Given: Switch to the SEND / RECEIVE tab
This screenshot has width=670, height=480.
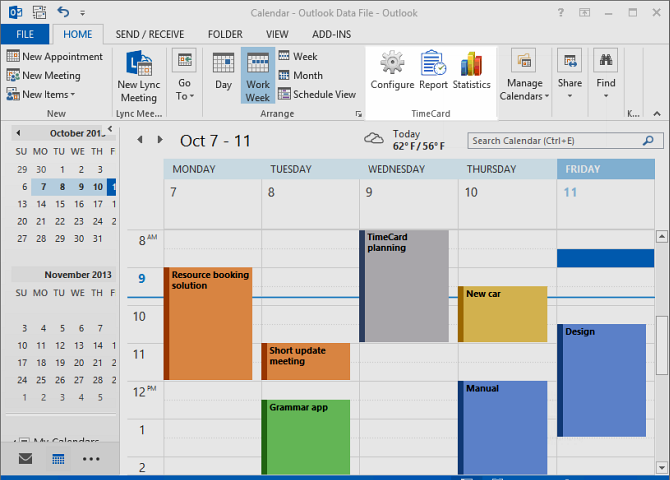Looking at the screenshot, I should coord(150,34).
